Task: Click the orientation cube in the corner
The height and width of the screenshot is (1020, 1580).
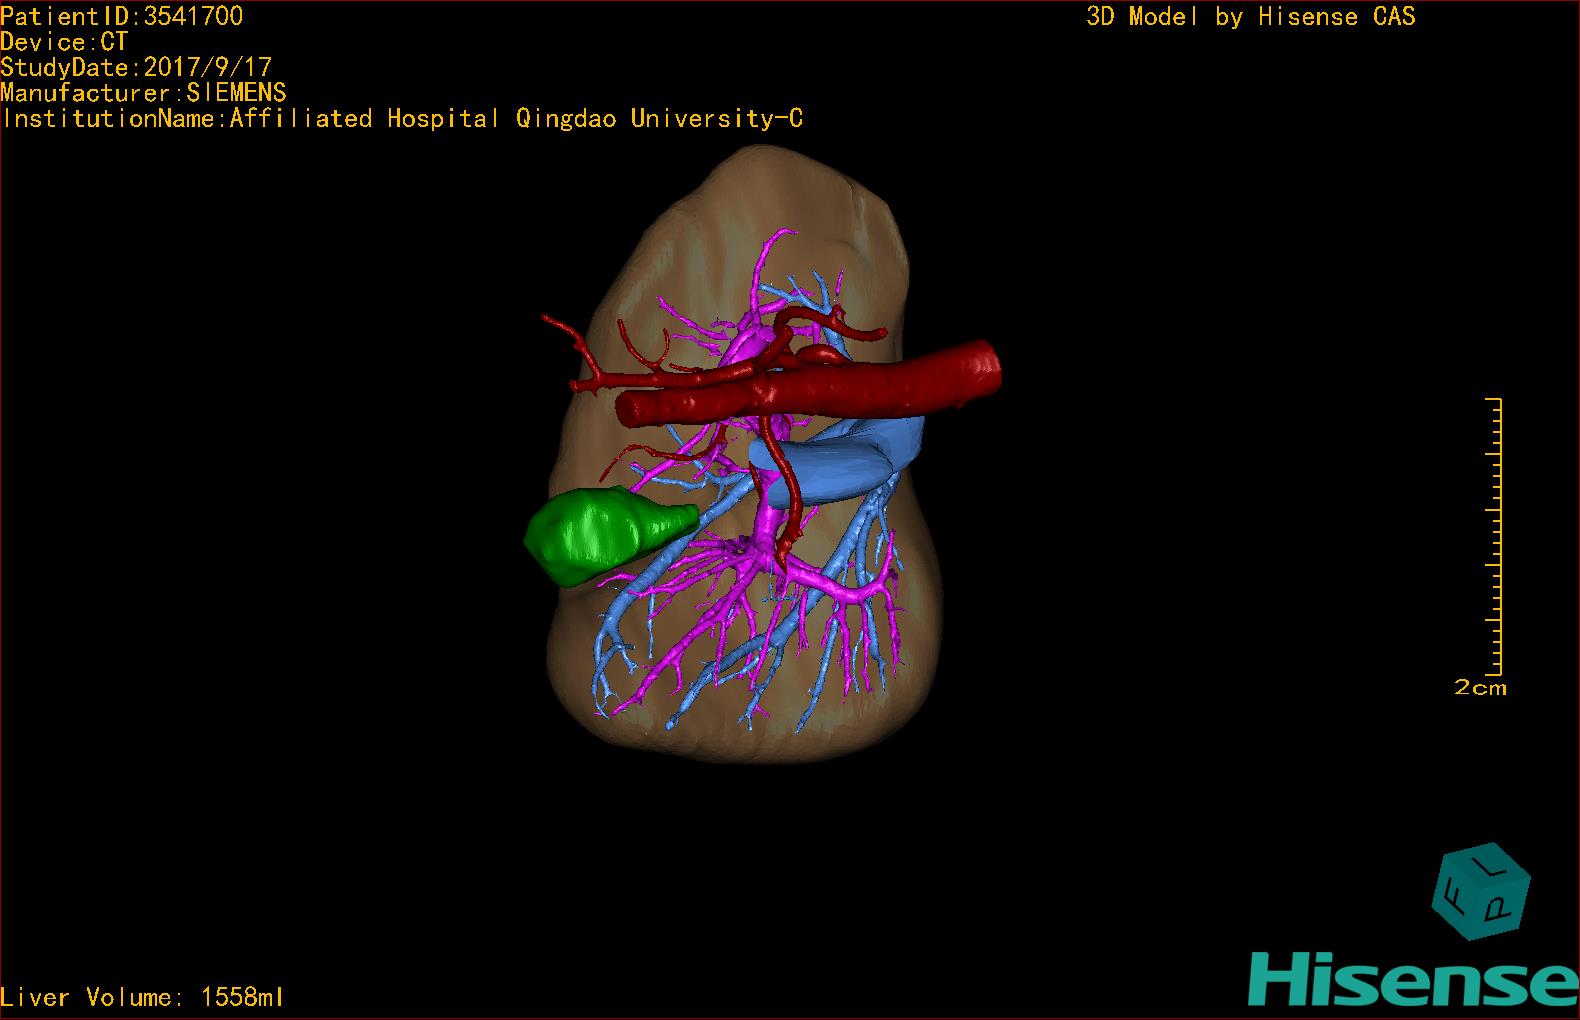Action: pyautogui.click(x=1481, y=891)
